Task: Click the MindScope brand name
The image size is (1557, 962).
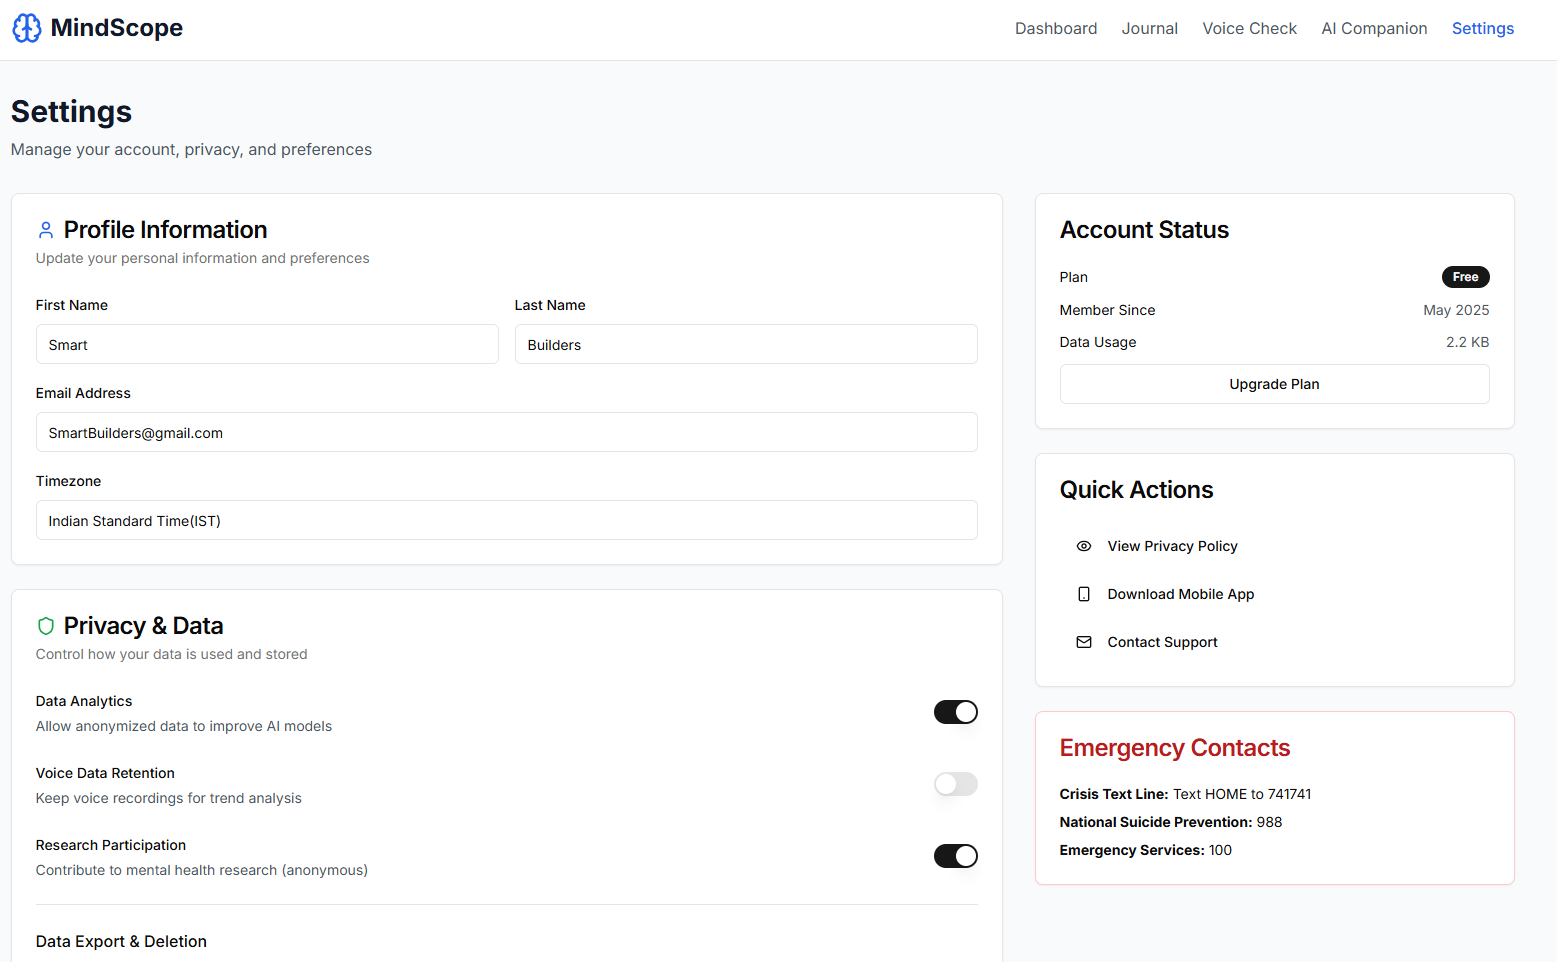Action: [117, 28]
